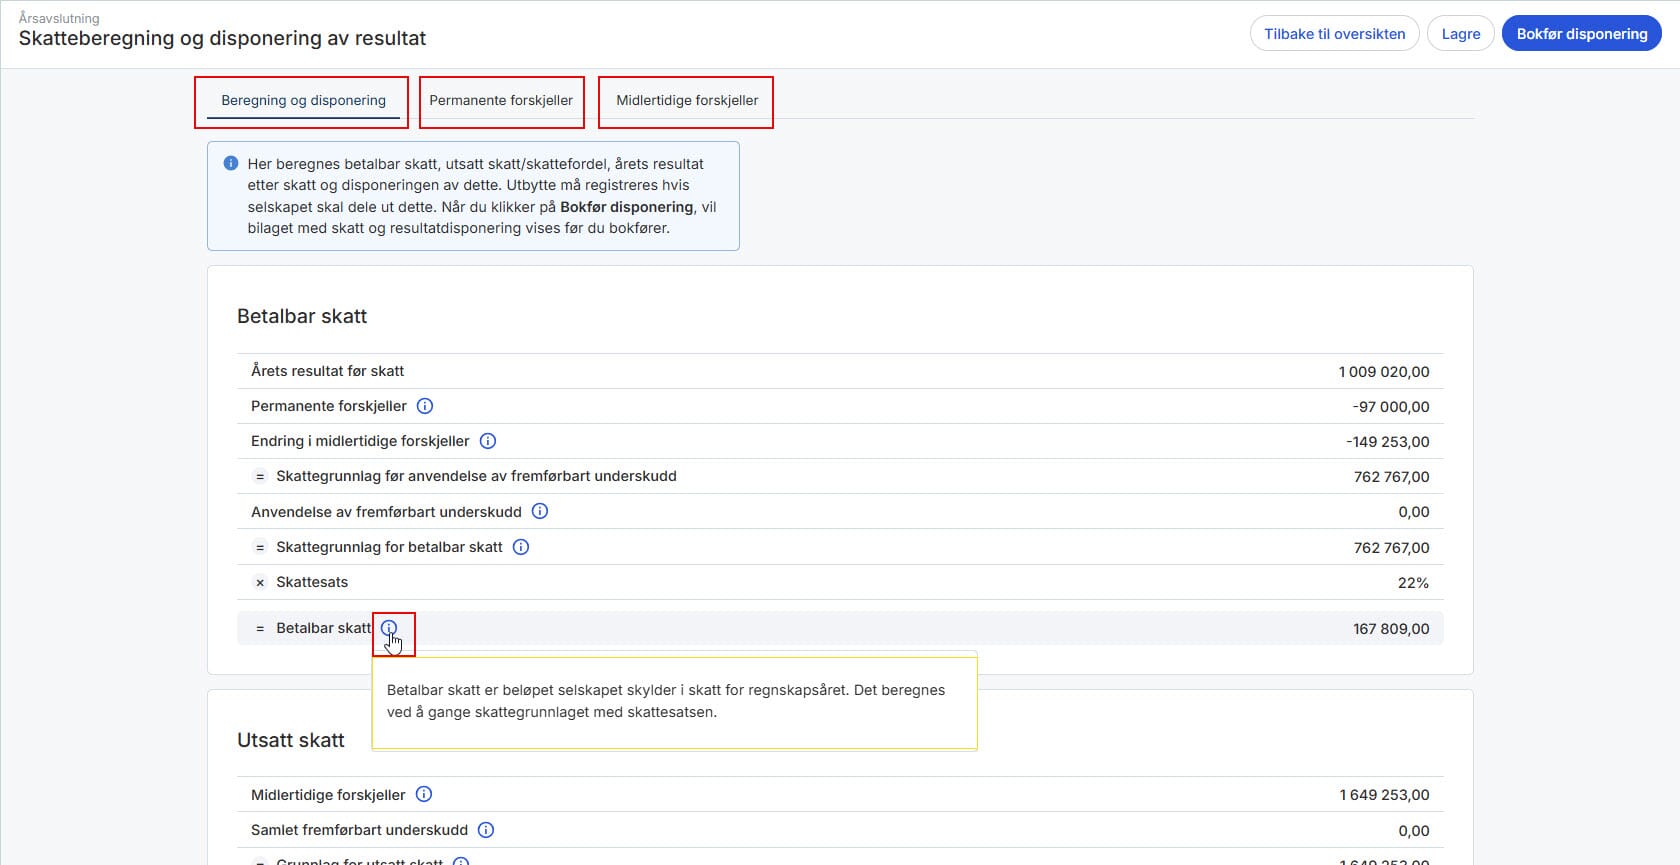This screenshot has height=865, width=1680.
Task: Switch to Beregning og disponering tab
Action: coord(303,100)
